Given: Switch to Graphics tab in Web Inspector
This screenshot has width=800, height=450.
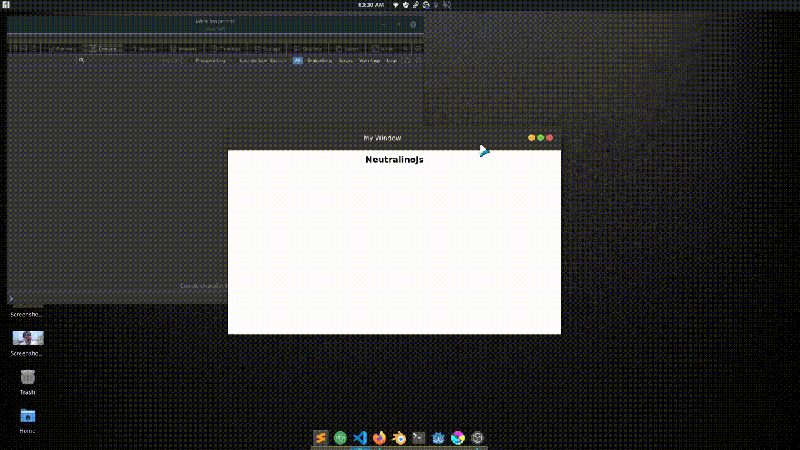Looking at the screenshot, I should [x=308, y=49].
